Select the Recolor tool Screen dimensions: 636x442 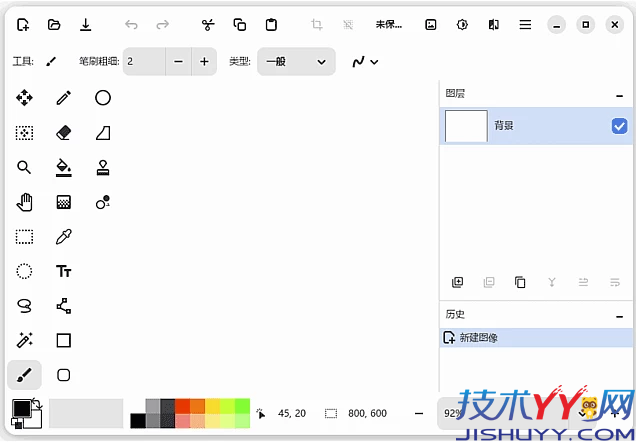[103, 202]
